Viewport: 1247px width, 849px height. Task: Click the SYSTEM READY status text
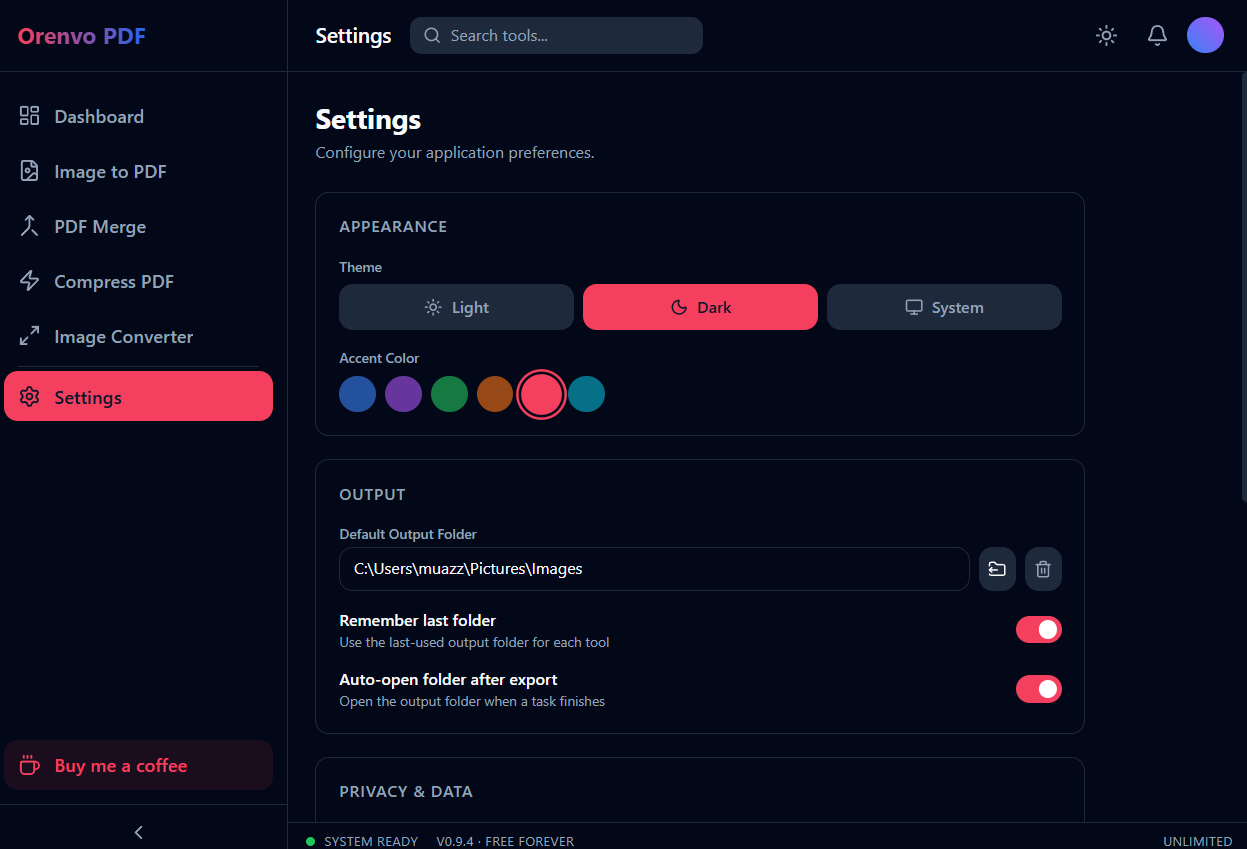(x=371, y=841)
